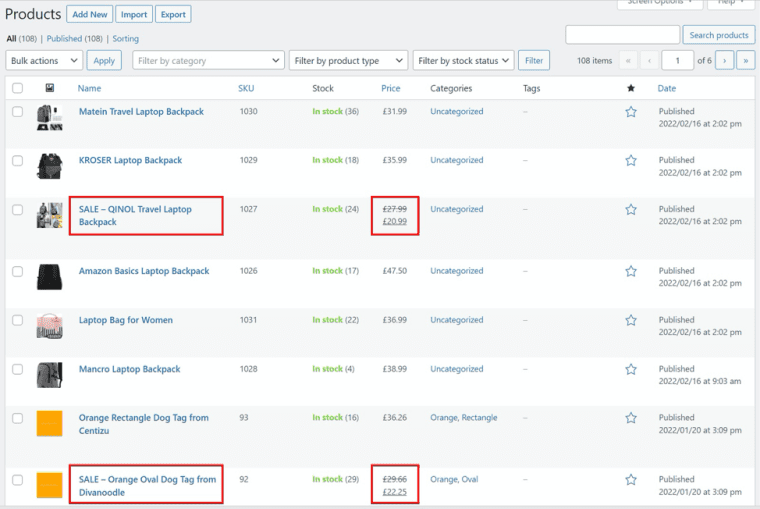Screen dimensions: 760x509
Task: Click the current page number field
Action: click(x=678, y=61)
